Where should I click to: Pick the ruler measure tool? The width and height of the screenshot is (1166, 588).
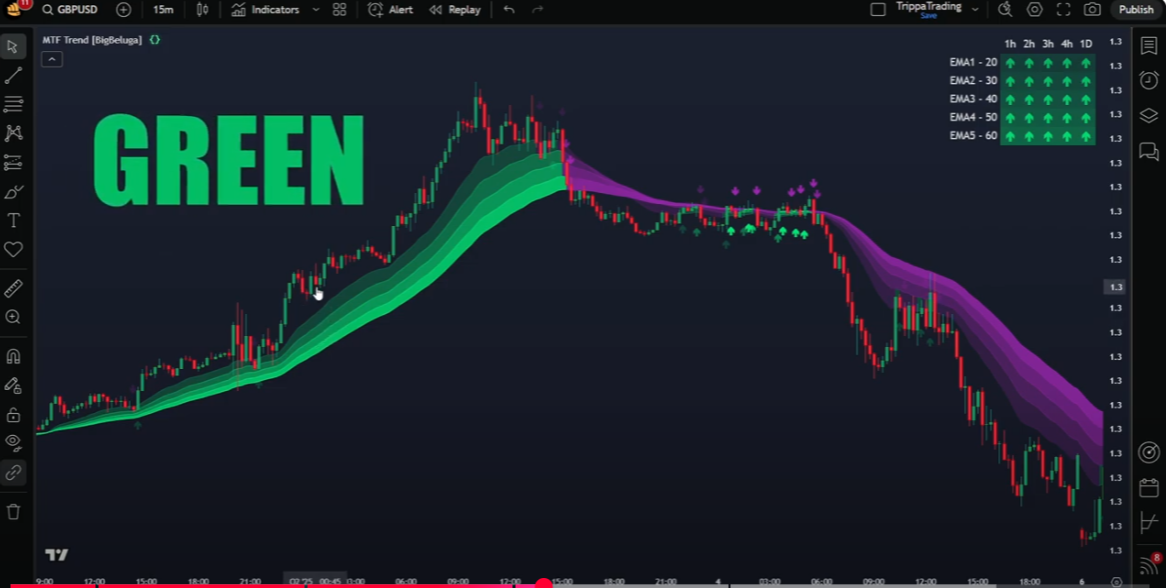pyautogui.click(x=14, y=288)
